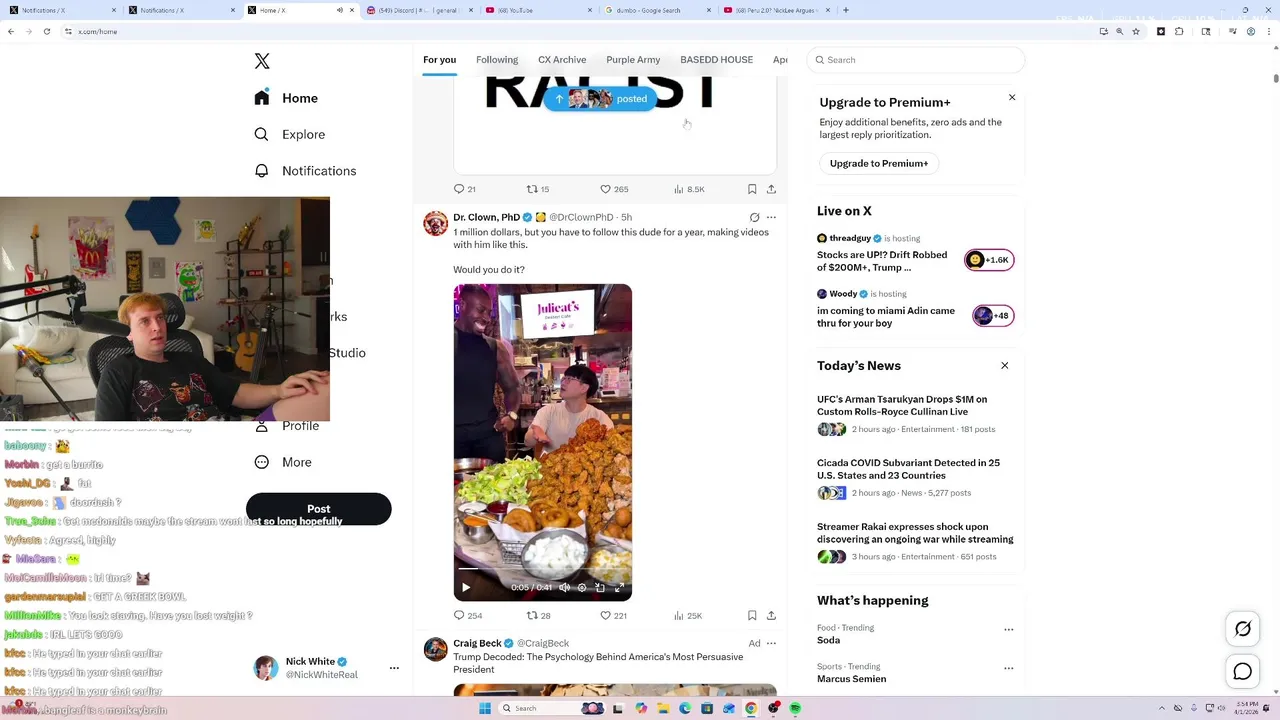Open Craig Beck profile link
This screenshot has width=1280, height=720.
(x=477, y=643)
